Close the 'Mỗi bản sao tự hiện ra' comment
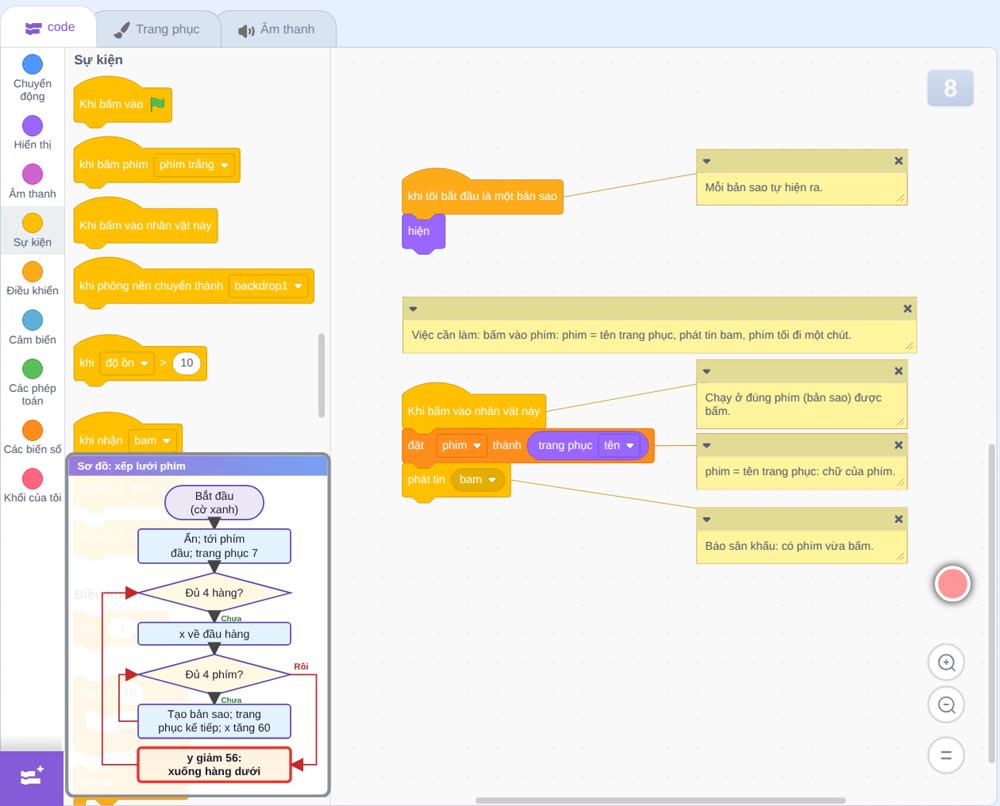This screenshot has width=1000, height=806. [899, 161]
